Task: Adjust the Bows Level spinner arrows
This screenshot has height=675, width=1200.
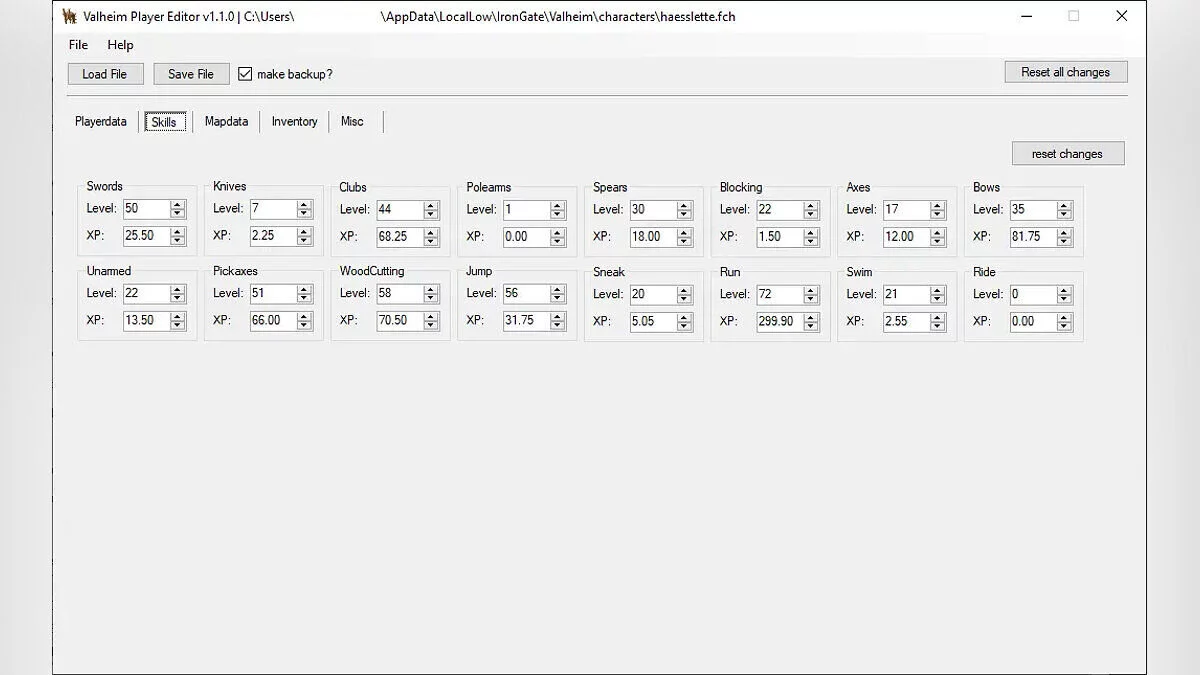Action: pos(1064,210)
